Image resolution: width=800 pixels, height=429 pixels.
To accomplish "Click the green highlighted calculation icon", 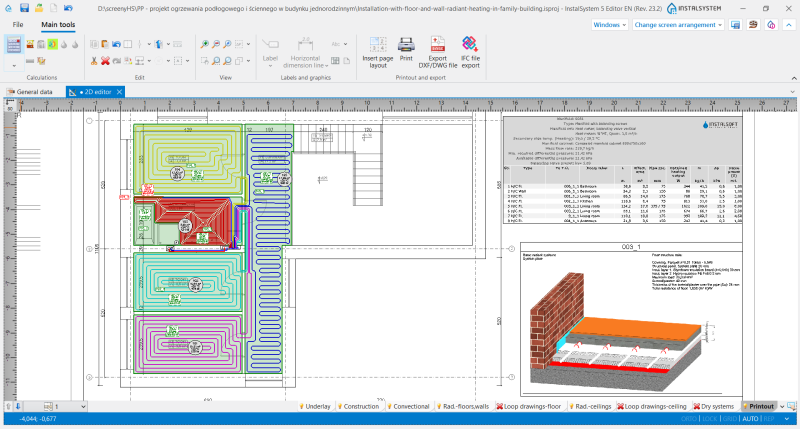I will tap(53, 44).
